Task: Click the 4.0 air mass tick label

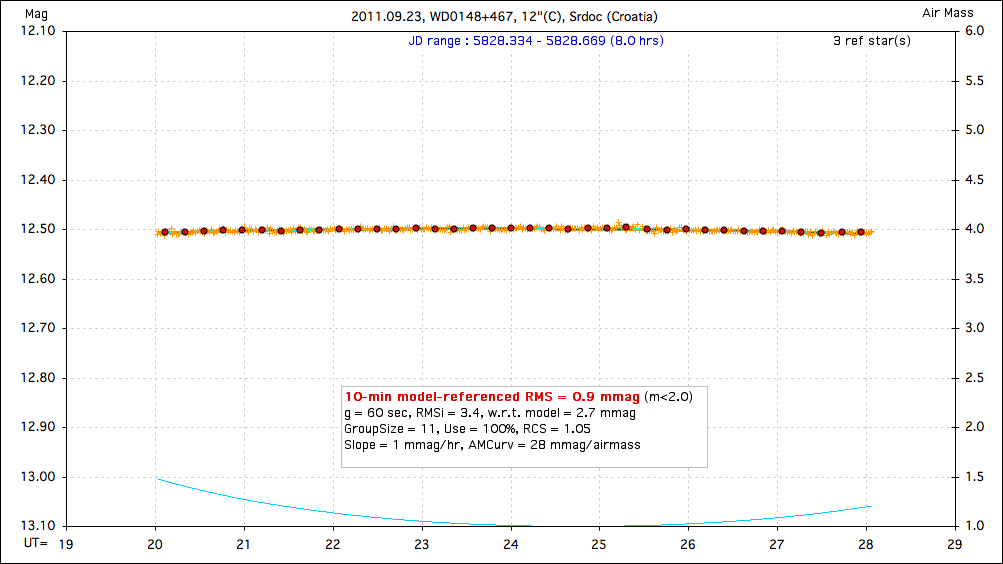Action: (x=974, y=229)
